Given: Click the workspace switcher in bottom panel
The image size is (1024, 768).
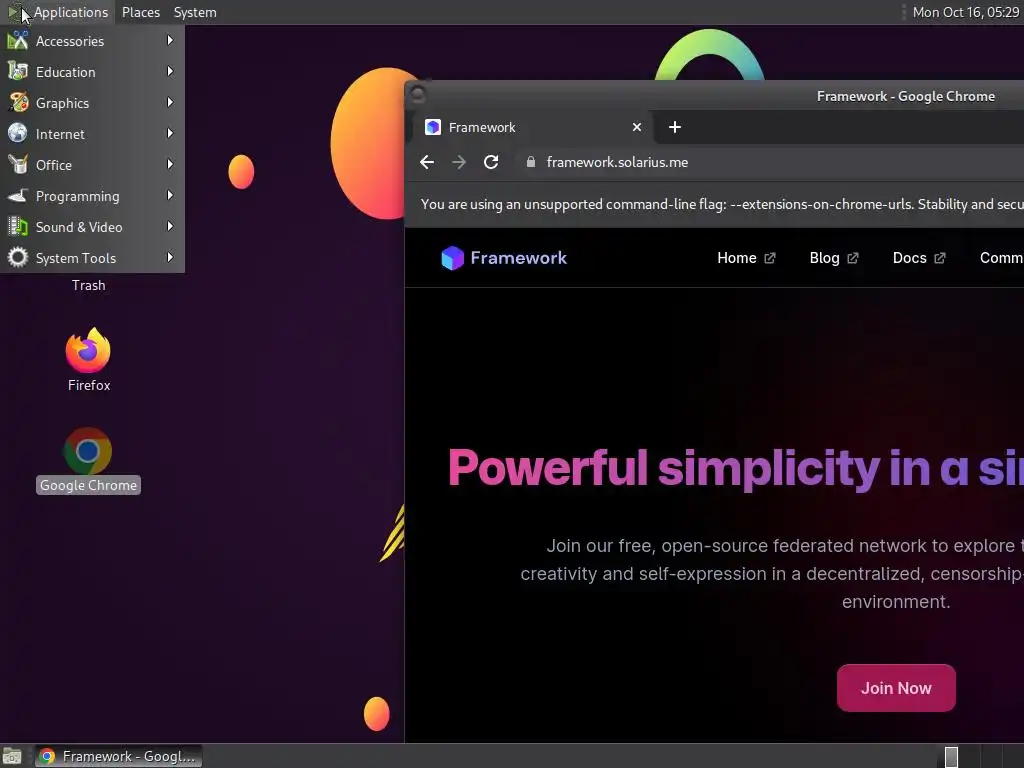Looking at the screenshot, I should point(952,757).
